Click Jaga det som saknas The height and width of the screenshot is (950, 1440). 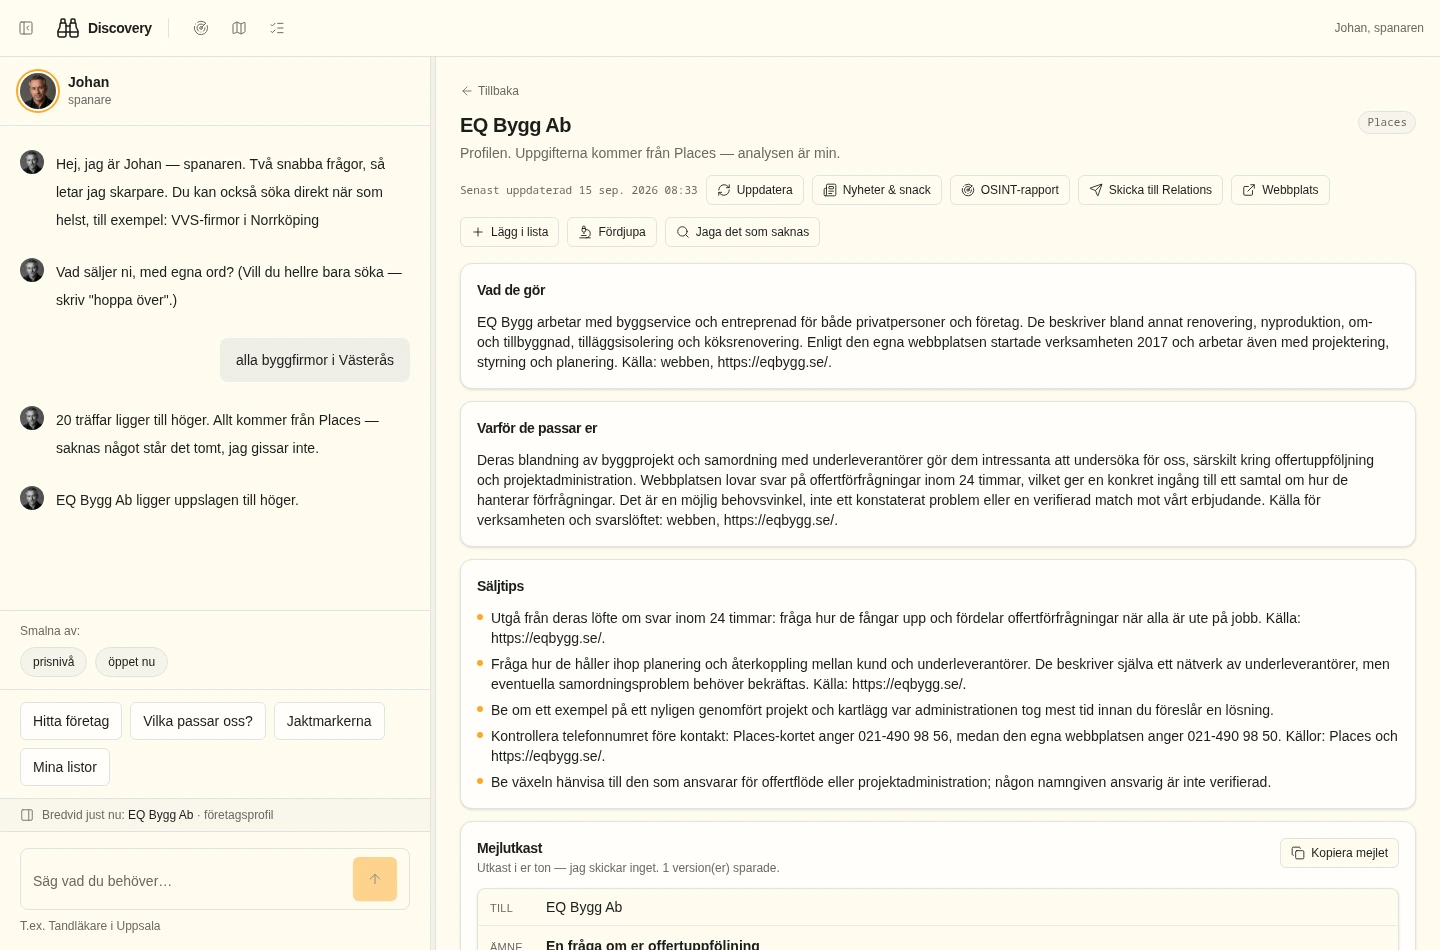click(x=742, y=232)
